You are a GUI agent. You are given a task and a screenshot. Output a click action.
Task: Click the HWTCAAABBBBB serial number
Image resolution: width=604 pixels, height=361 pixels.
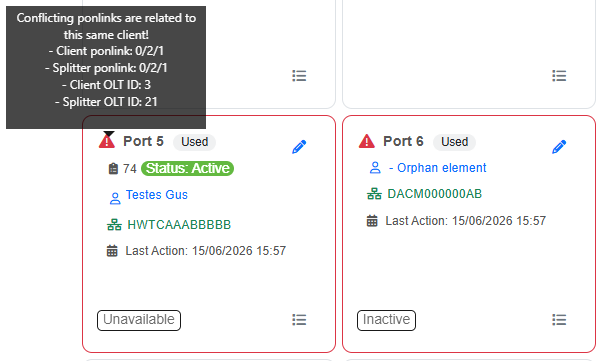(179, 225)
